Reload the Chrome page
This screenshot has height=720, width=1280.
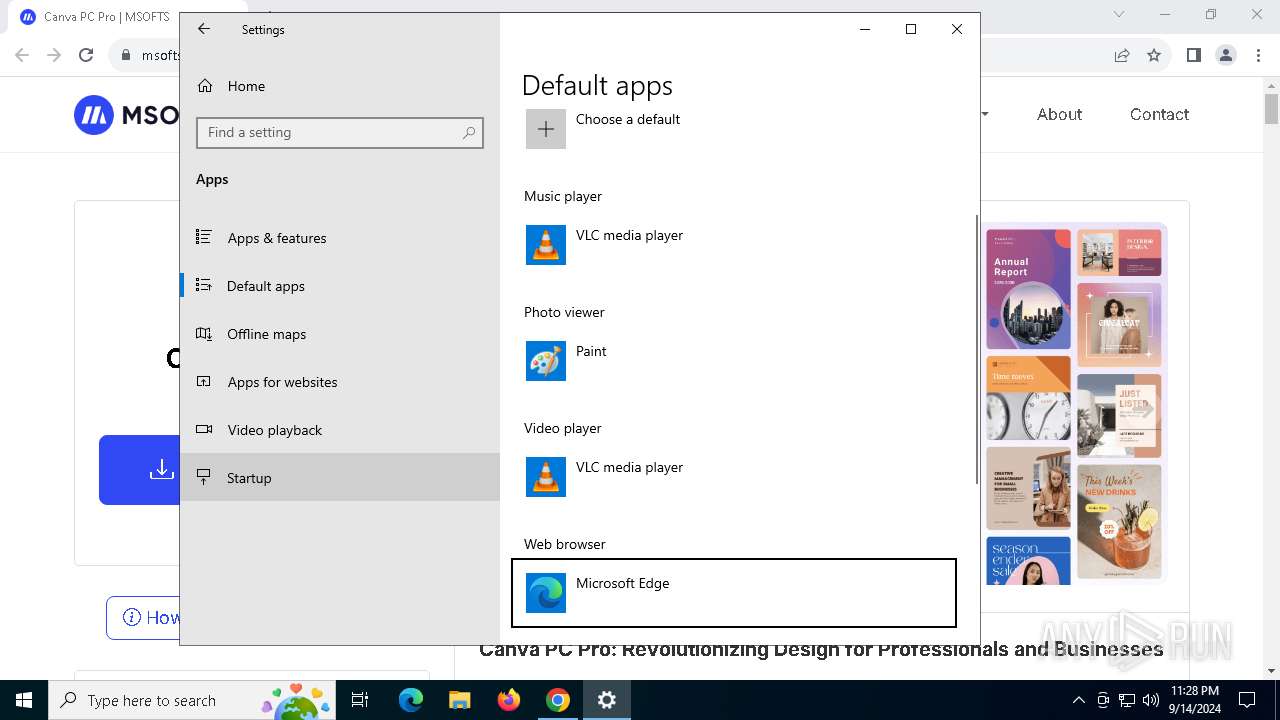pyautogui.click(x=86, y=55)
